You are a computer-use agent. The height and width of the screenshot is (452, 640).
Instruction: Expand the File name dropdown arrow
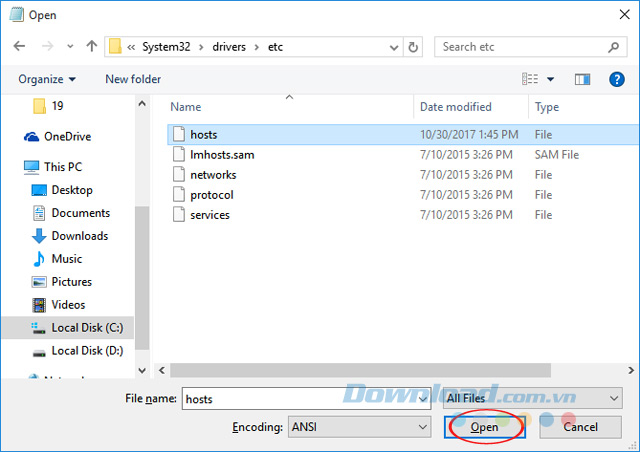(x=423, y=399)
